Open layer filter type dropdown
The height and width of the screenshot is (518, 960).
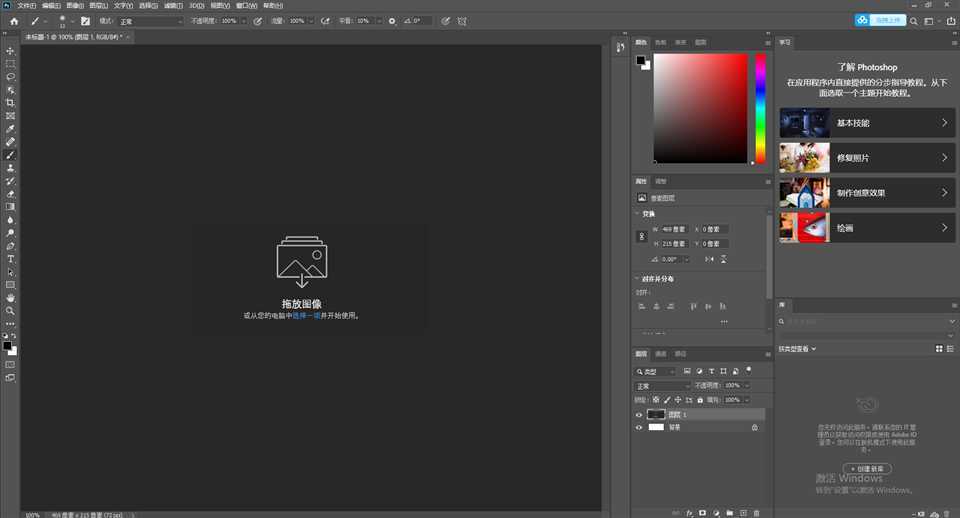(x=655, y=371)
